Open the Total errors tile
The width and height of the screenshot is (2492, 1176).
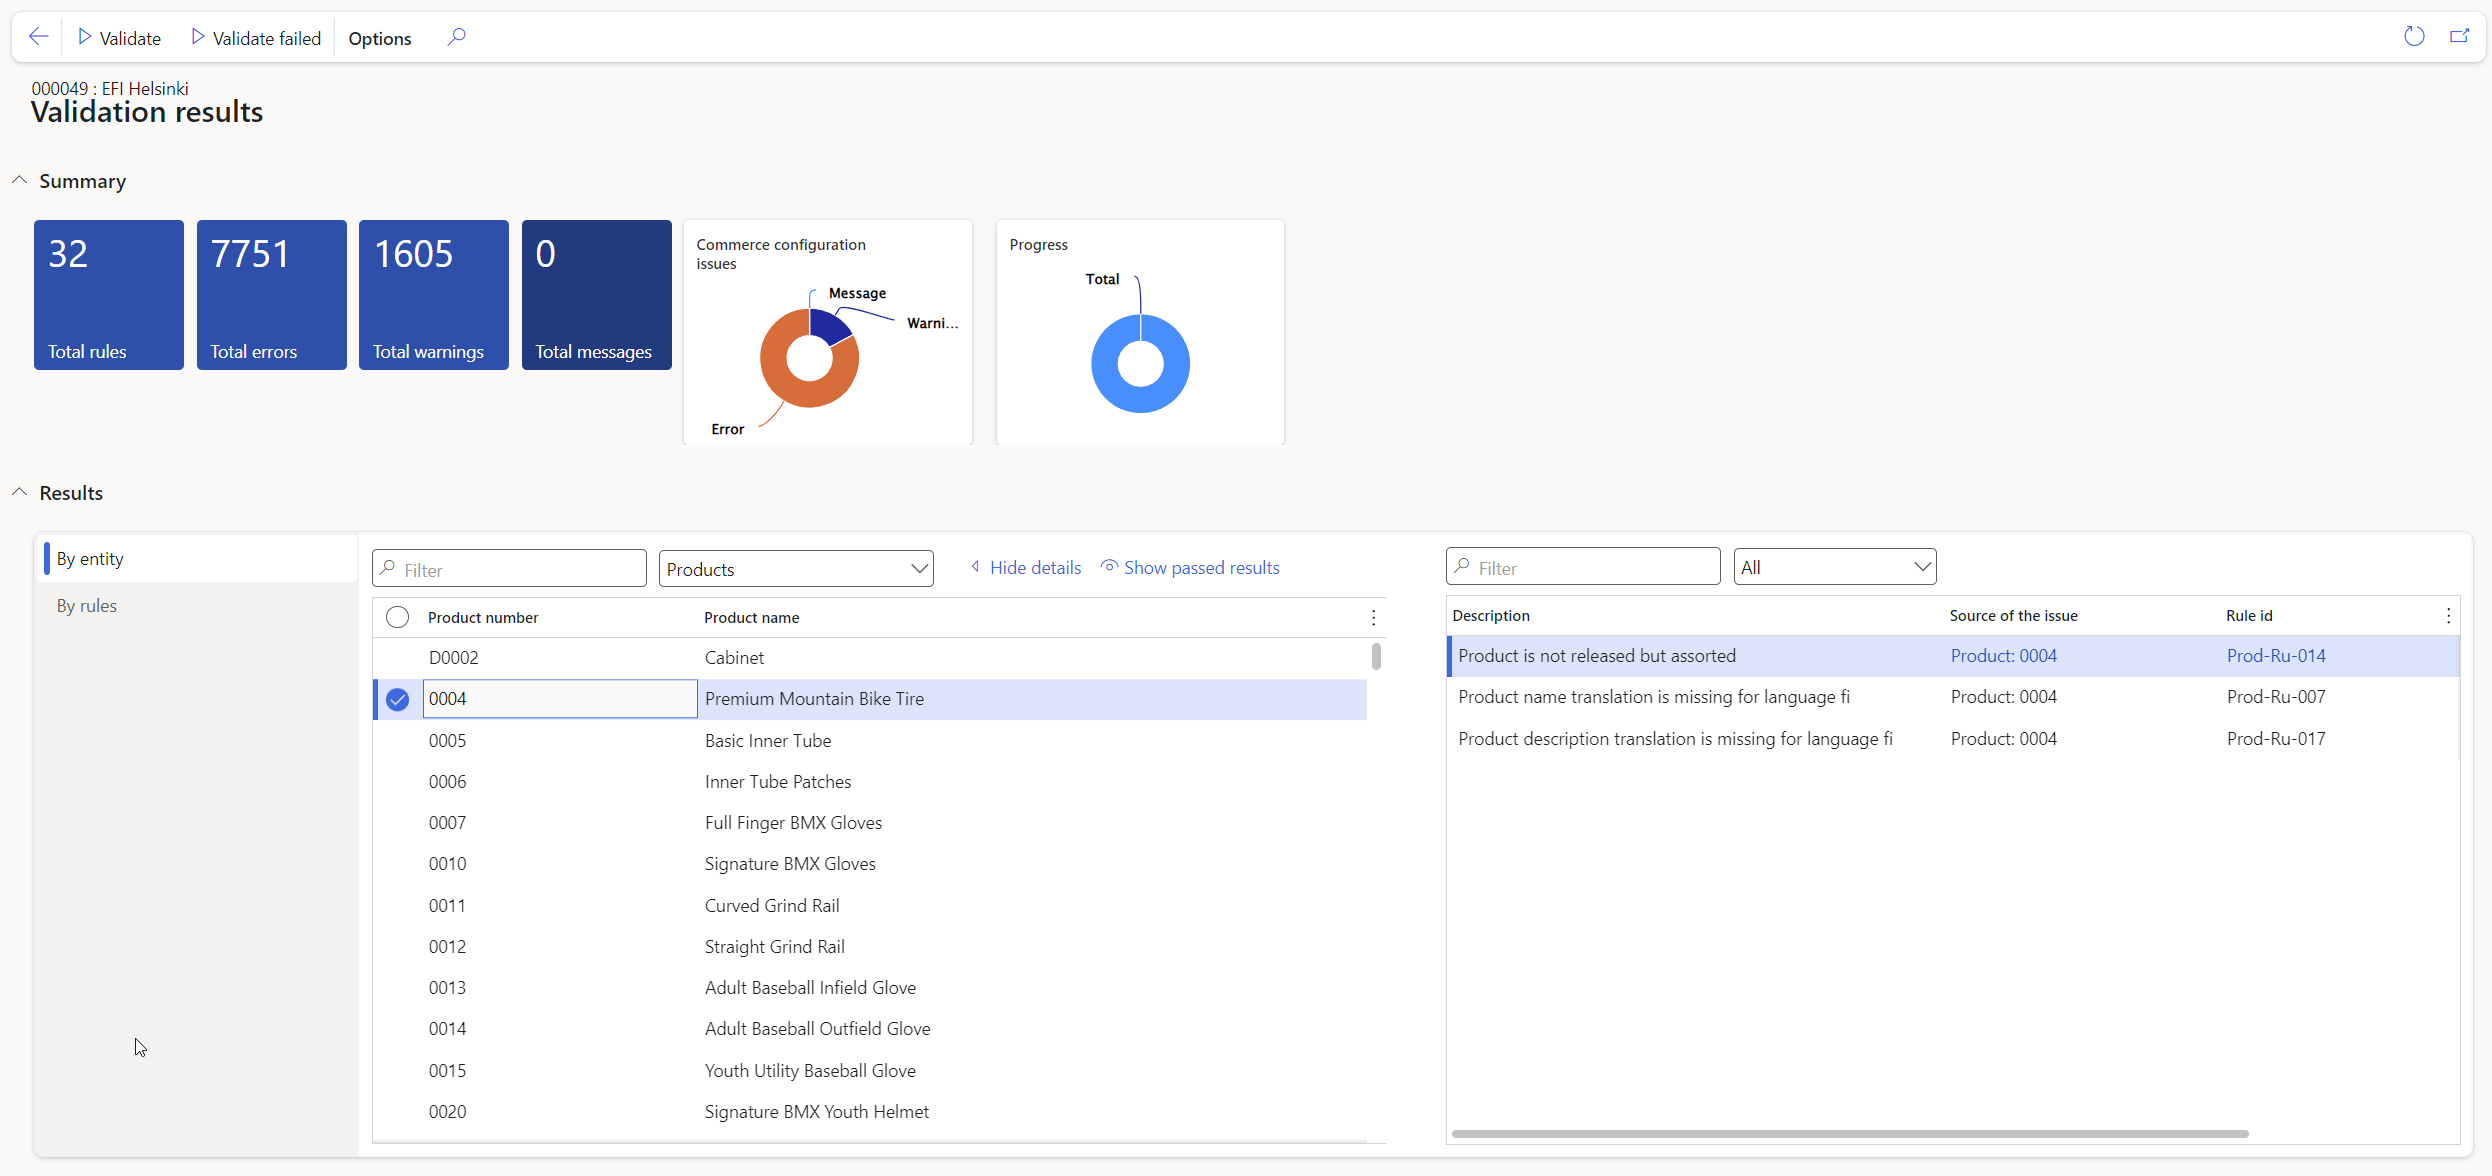click(x=272, y=295)
